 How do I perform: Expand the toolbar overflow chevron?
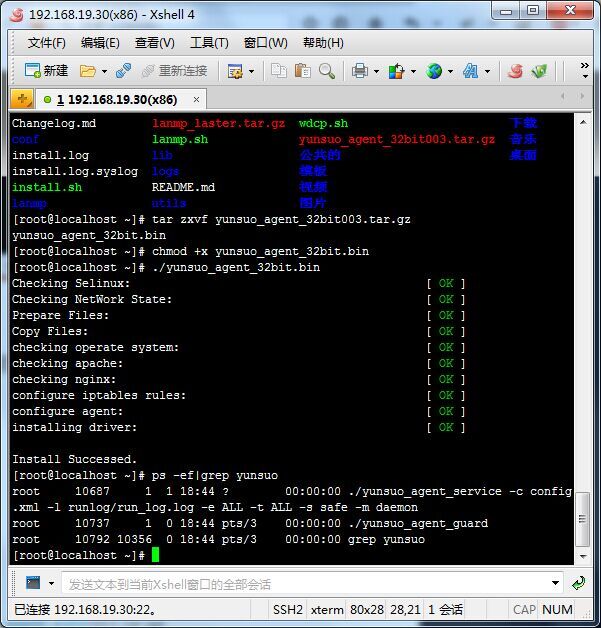pos(585,71)
